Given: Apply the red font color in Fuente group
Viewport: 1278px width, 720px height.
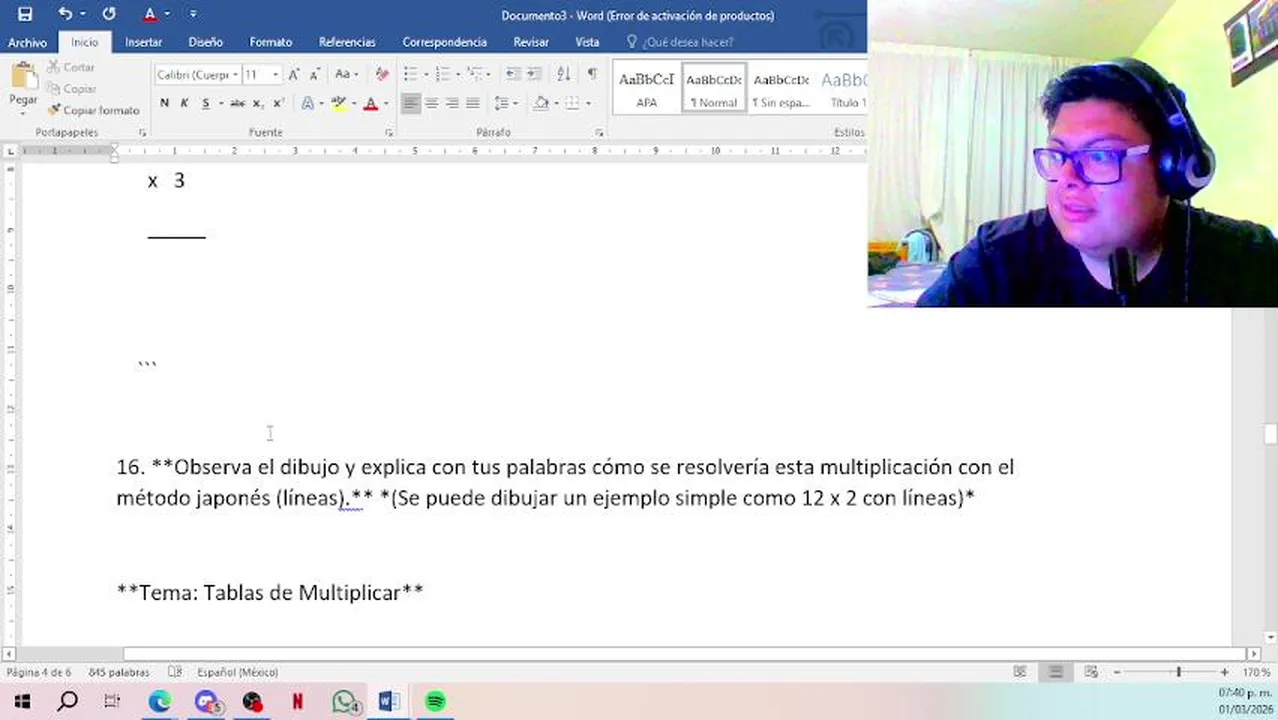Looking at the screenshot, I should (370, 103).
